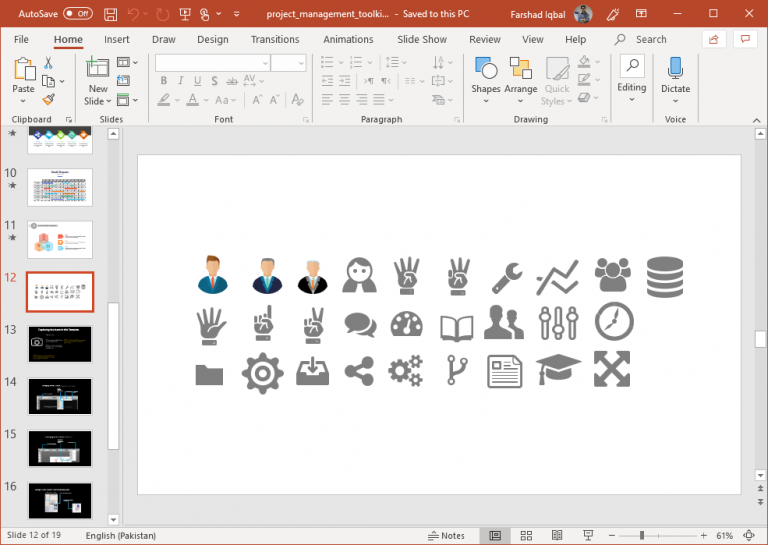Click the Save icon in title bar
768x545 pixels.
111,14
